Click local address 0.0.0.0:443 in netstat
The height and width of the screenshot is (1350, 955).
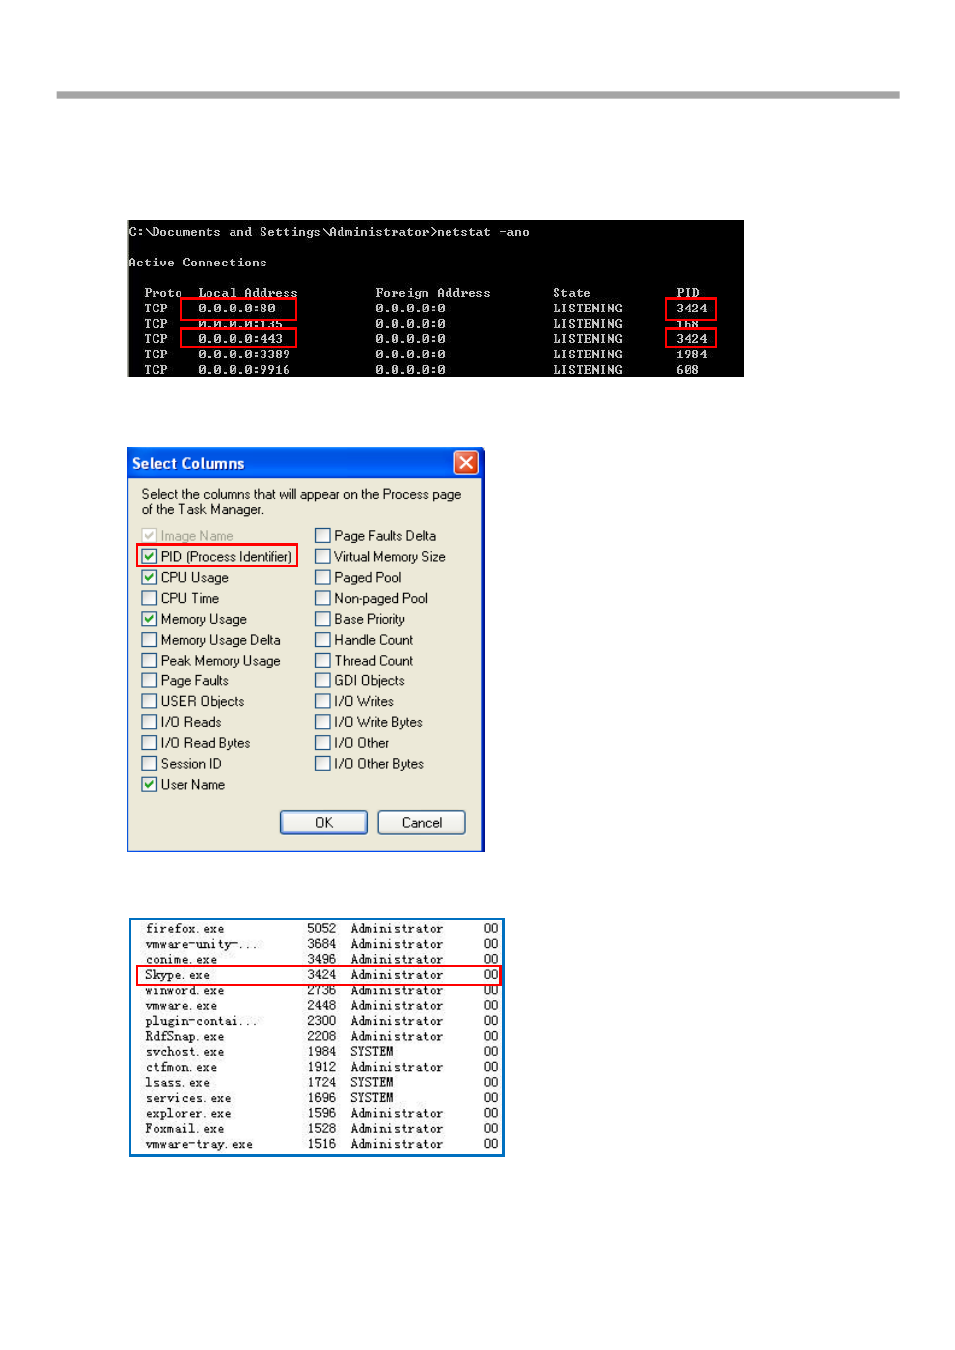(x=240, y=338)
